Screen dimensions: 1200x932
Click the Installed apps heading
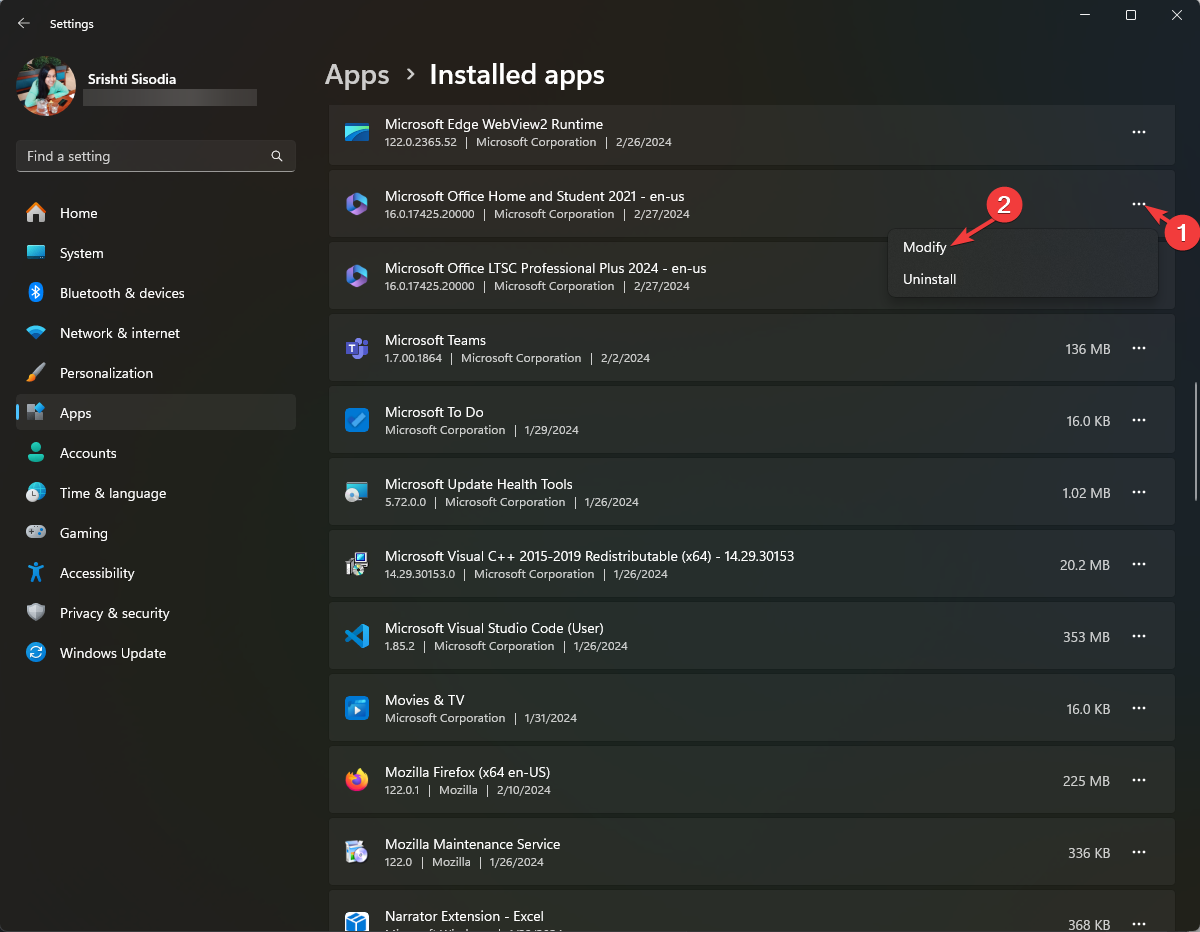[517, 75]
